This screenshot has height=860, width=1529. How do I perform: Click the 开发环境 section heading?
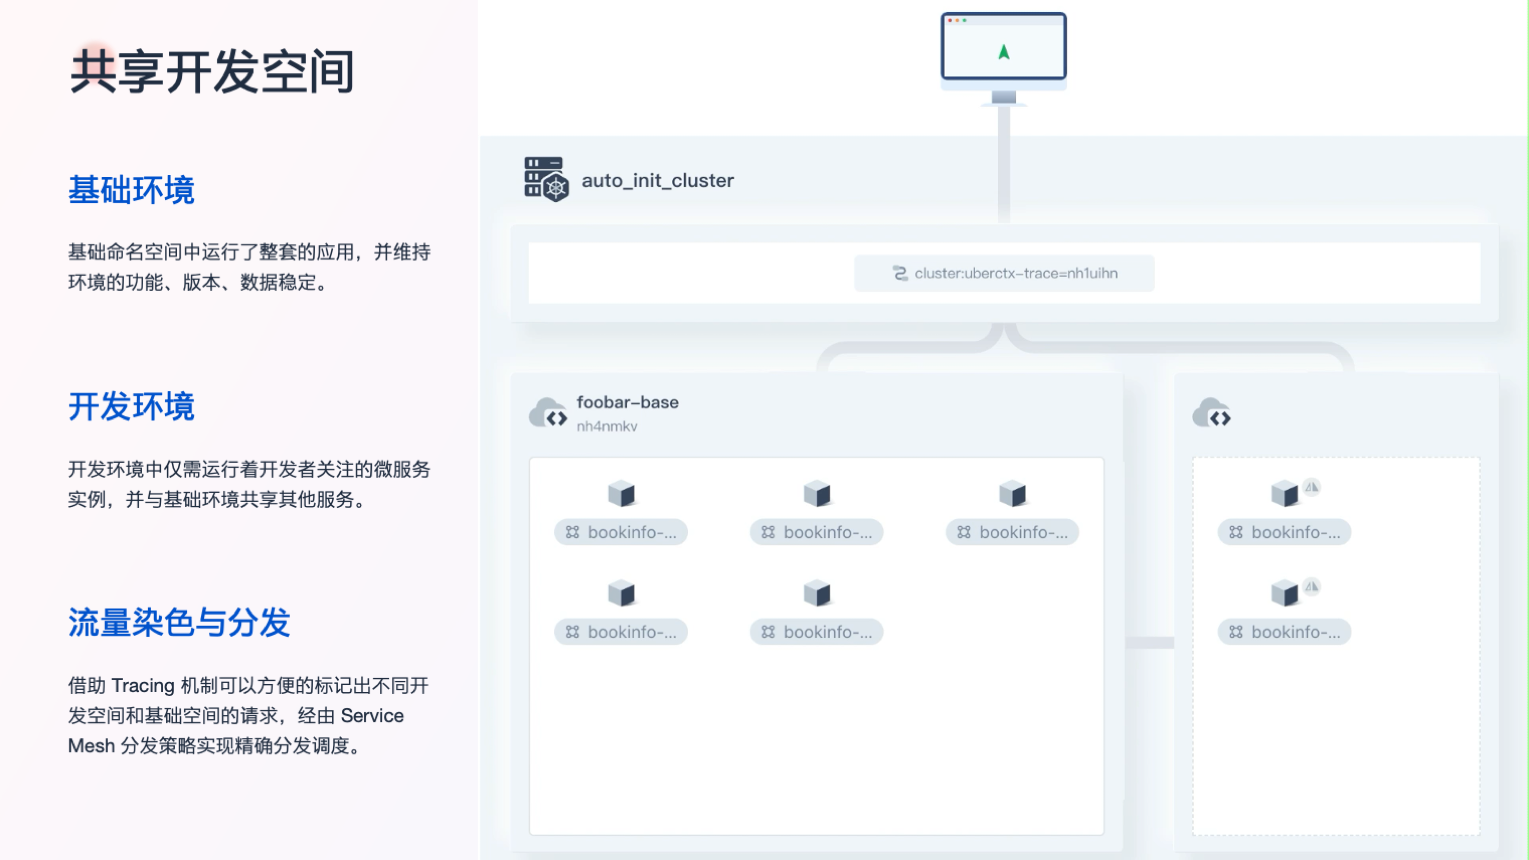click(x=131, y=407)
